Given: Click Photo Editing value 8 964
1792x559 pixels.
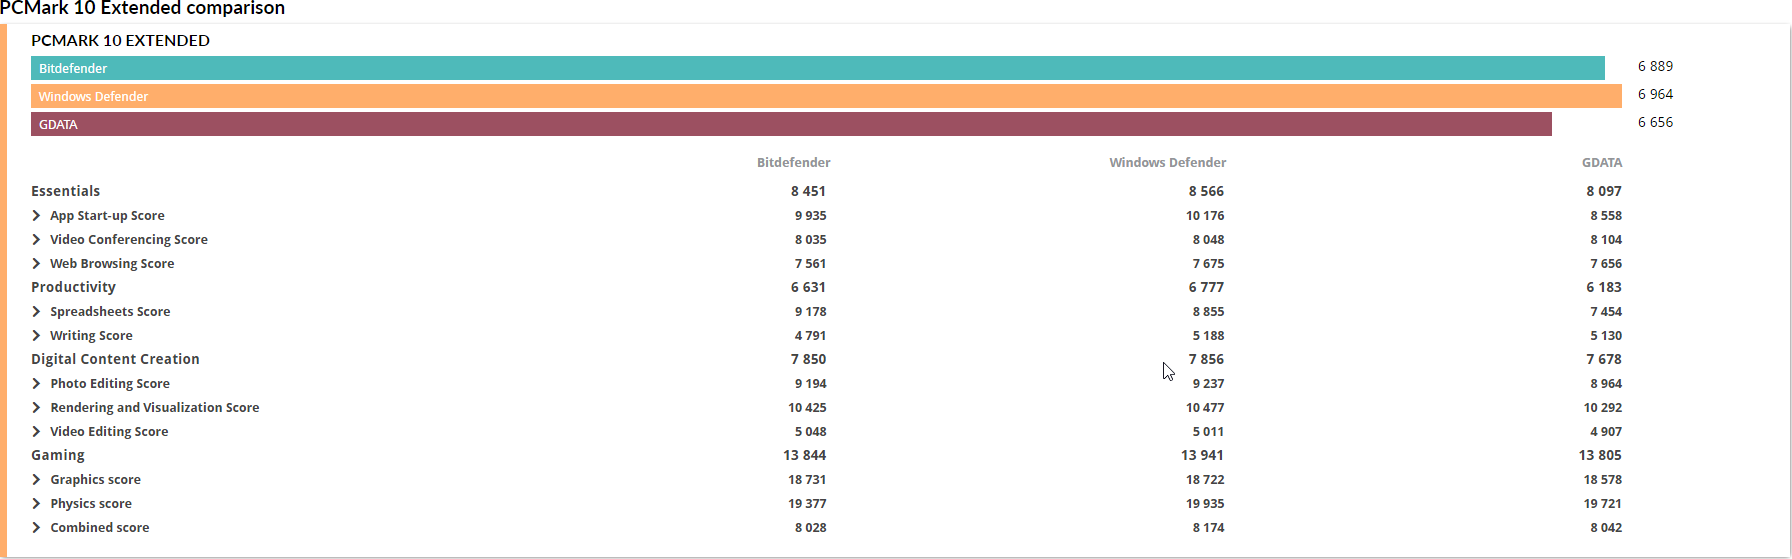Looking at the screenshot, I should click(1606, 384).
